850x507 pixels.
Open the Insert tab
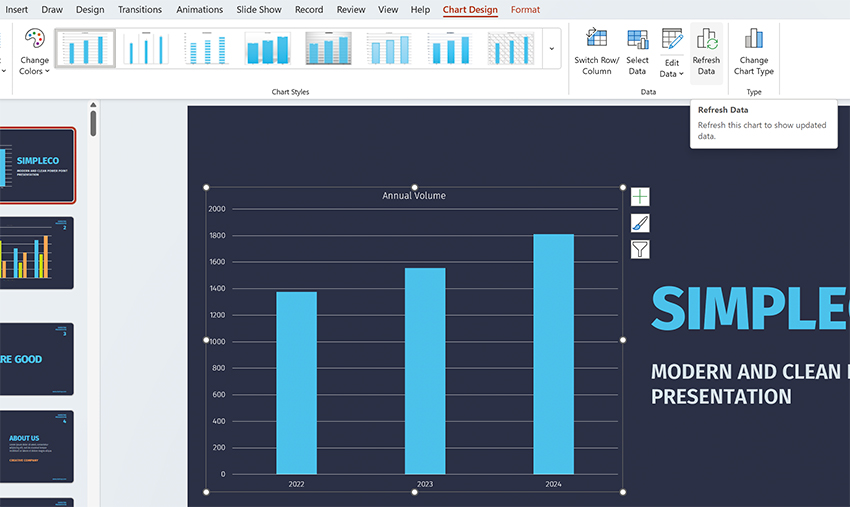tap(16, 9)
